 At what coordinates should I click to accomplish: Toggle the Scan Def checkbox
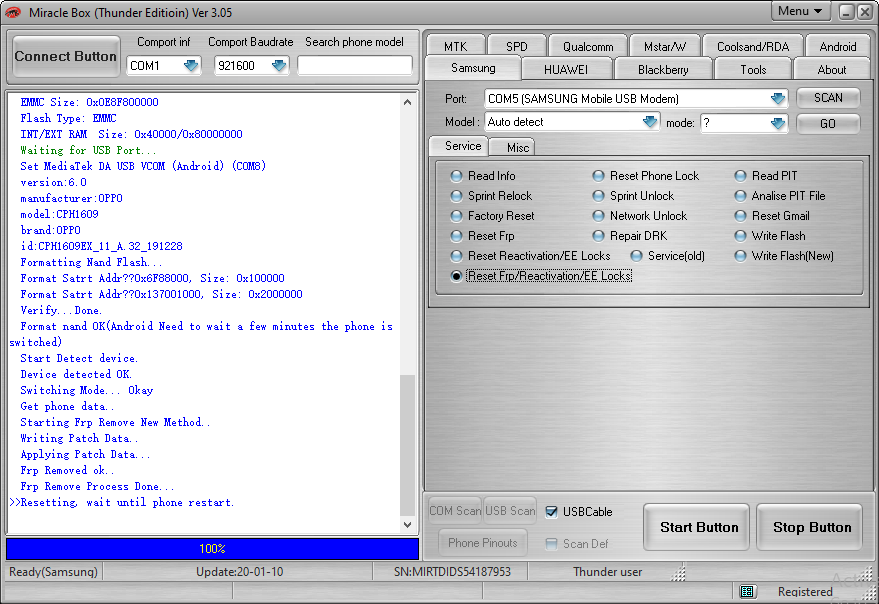552,543
